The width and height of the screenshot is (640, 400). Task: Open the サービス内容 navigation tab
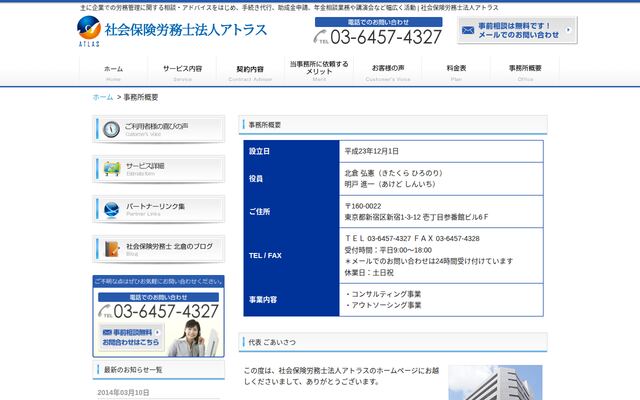pos(182,72)
